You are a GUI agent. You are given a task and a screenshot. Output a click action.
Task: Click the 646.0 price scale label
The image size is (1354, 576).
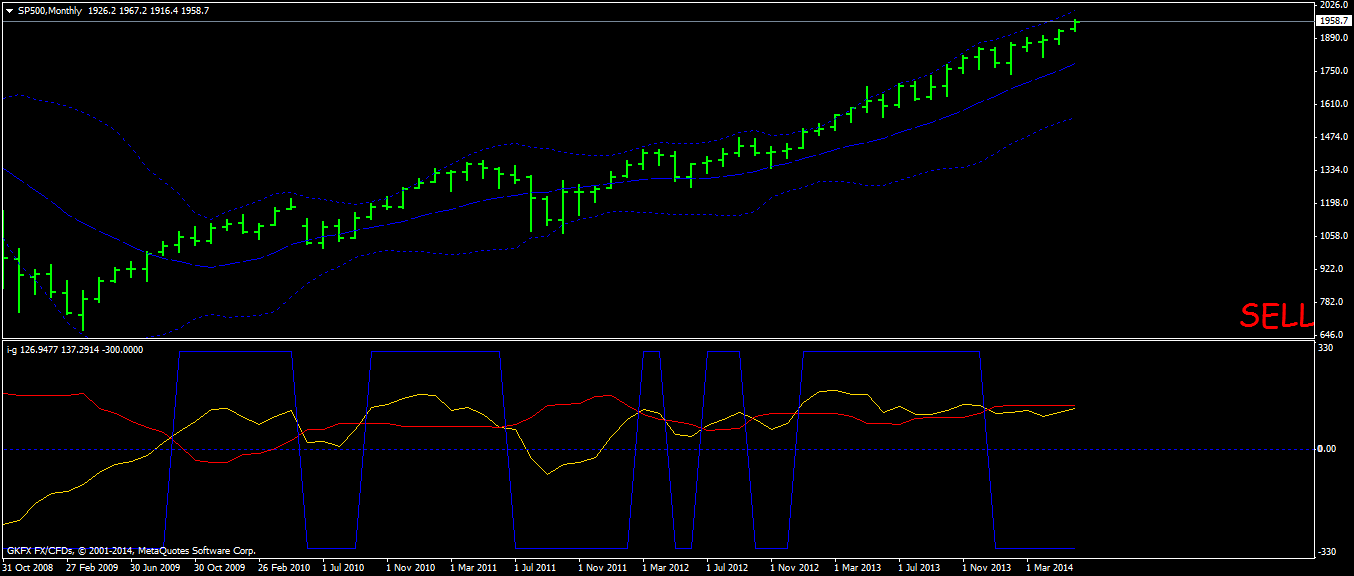[1332, 335]
